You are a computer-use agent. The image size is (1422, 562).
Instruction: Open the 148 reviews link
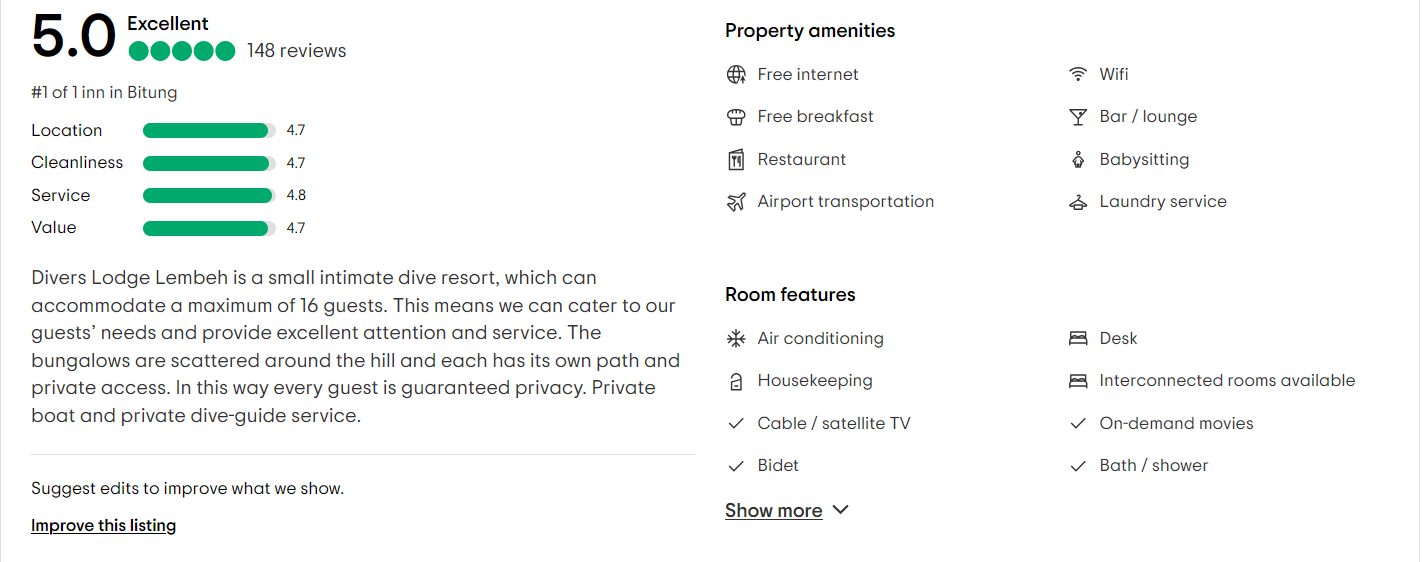click(x=296, y=51)
